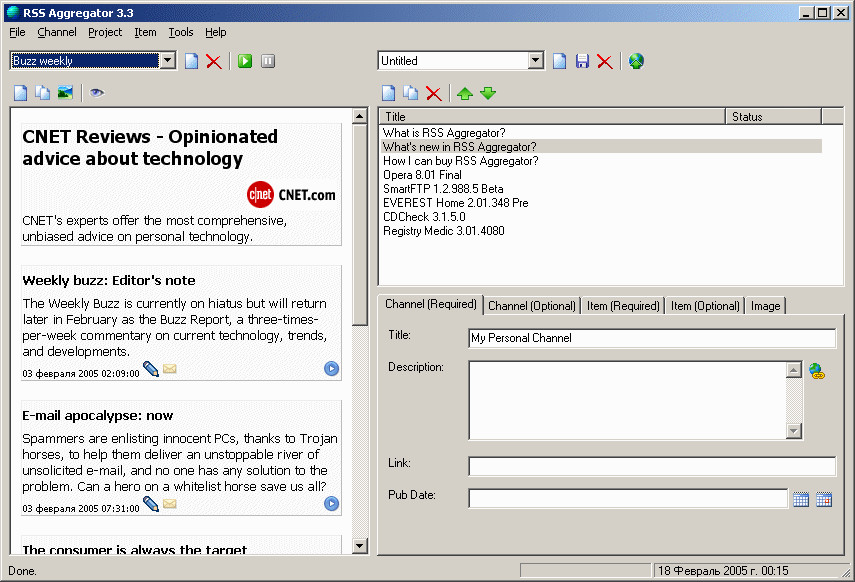The image size is (855, 582).
Task: Open the Help menu
Action: (216, 32)
